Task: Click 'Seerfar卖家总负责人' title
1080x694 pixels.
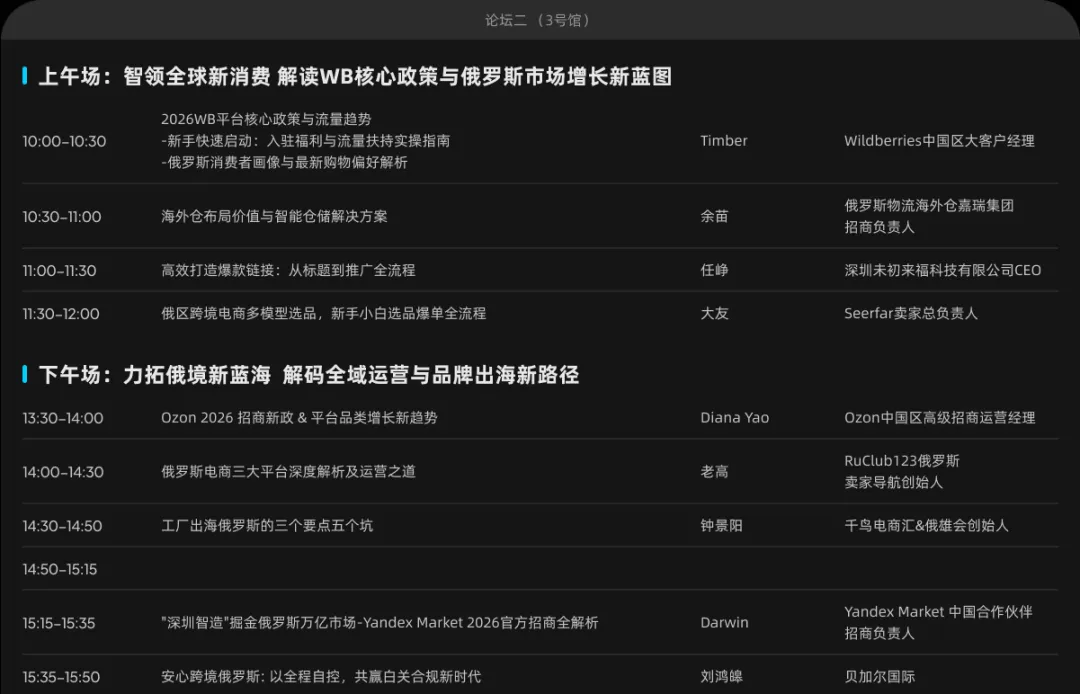Action: click(911, 313)
